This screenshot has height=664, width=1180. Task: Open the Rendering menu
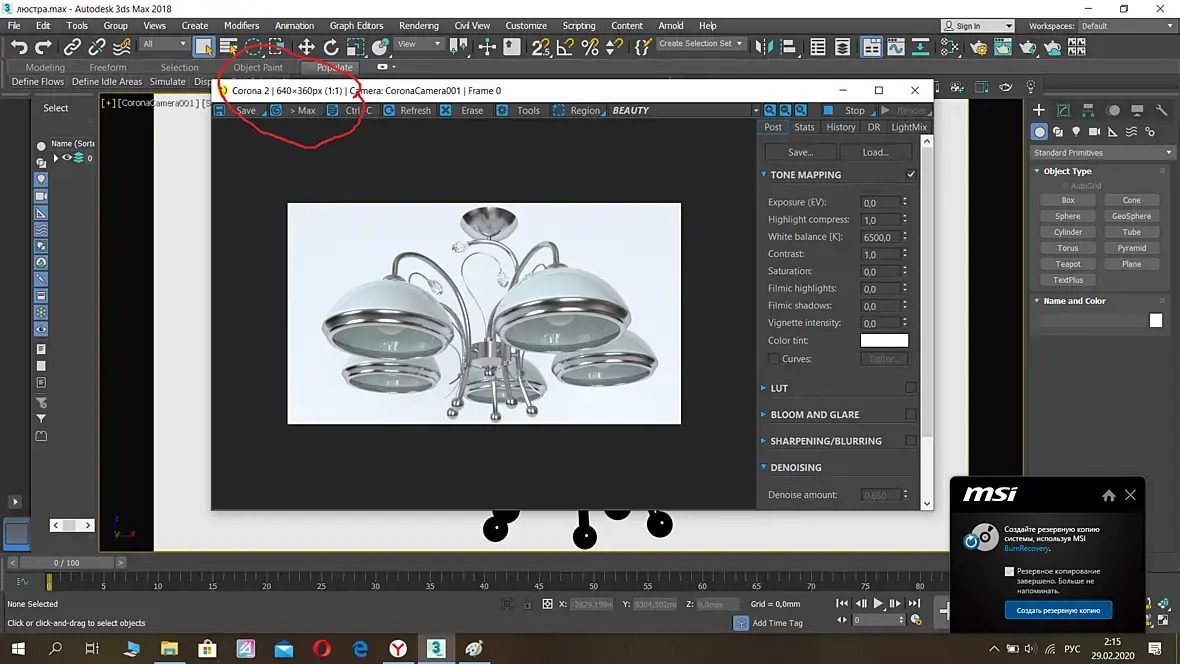(418, 26)
